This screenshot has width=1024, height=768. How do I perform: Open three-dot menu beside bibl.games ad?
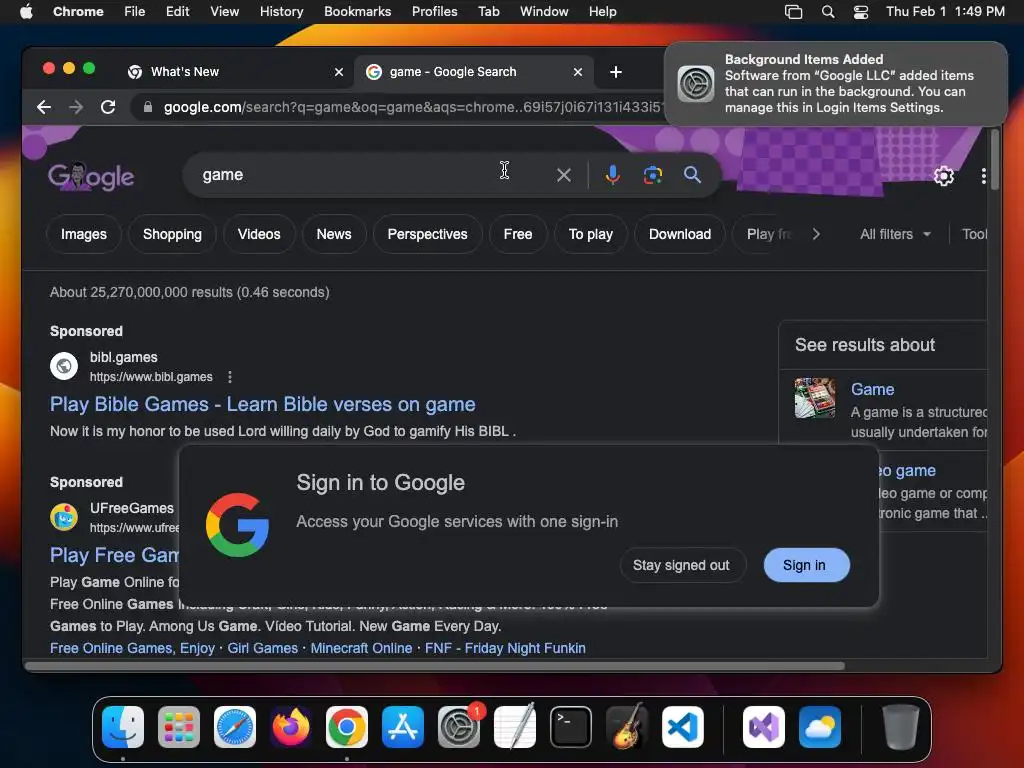[x=229, y=377]
